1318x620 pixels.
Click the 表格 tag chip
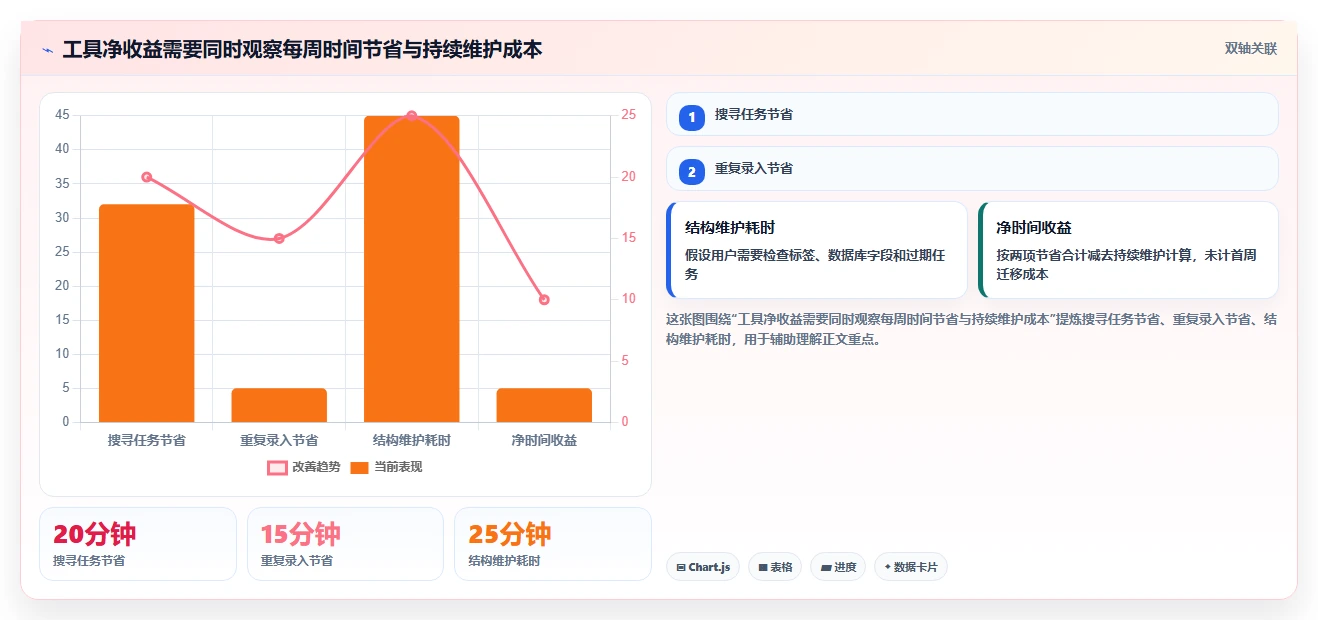tap(775, 567)
